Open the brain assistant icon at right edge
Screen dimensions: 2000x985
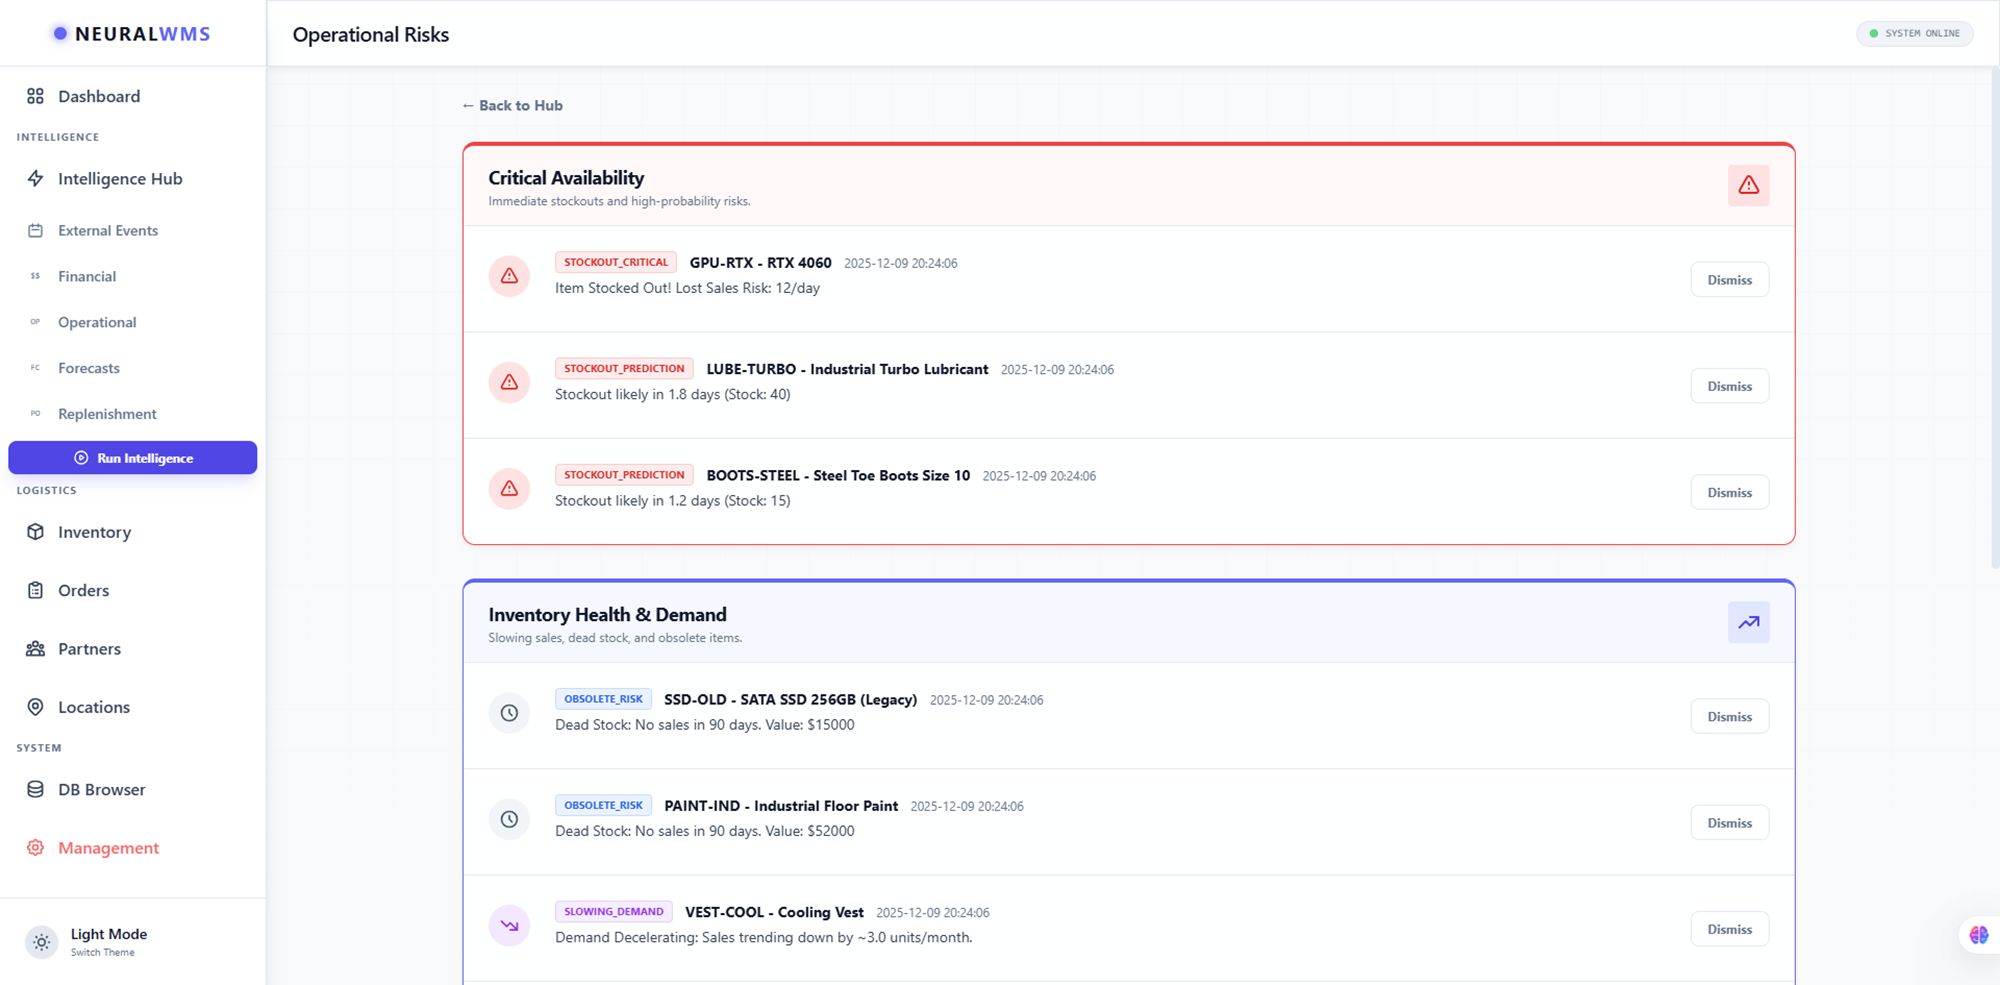point(1978,935)
